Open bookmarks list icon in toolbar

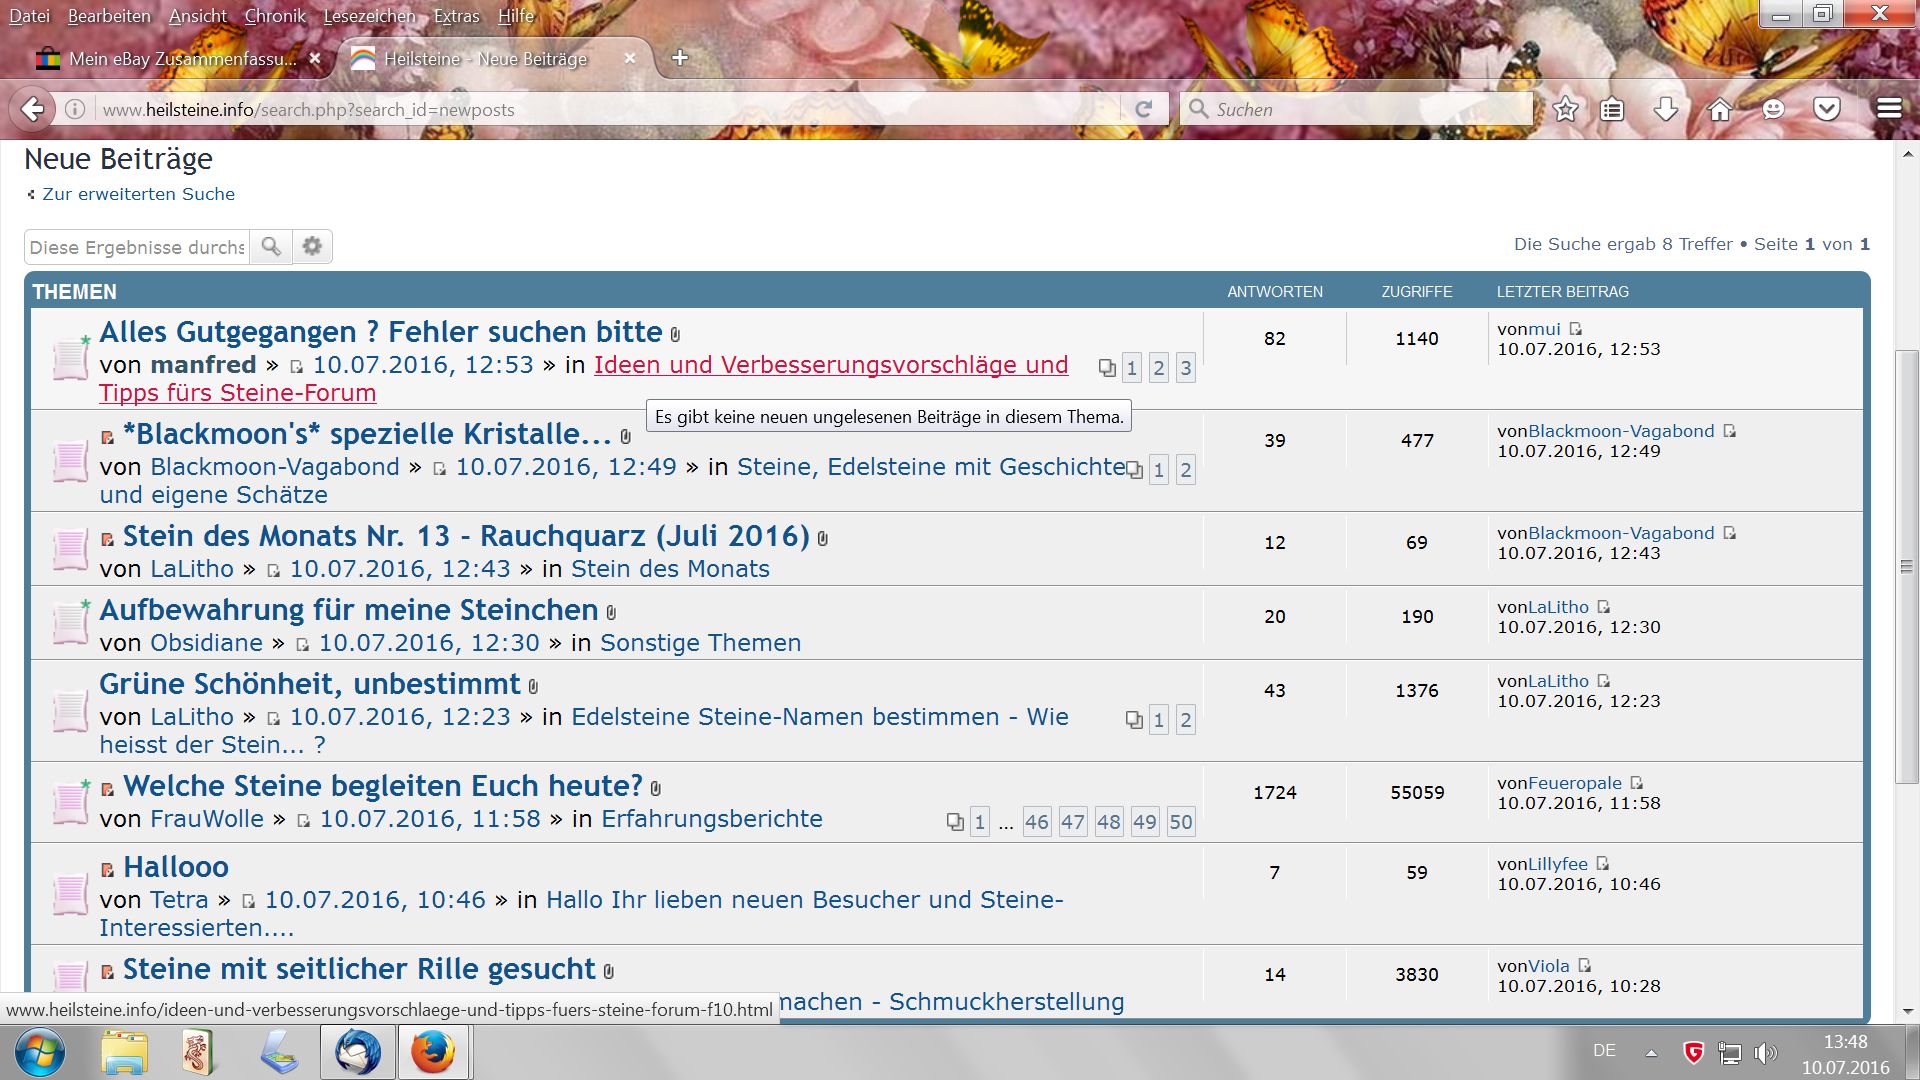tap(1612, 109)
